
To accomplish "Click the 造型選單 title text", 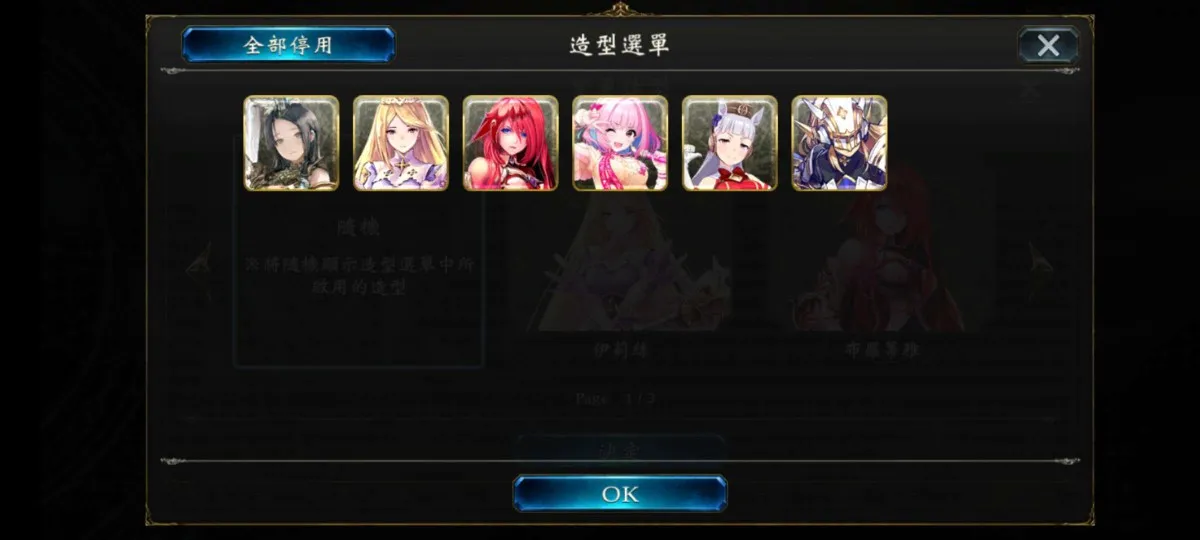I will point(620,45).
